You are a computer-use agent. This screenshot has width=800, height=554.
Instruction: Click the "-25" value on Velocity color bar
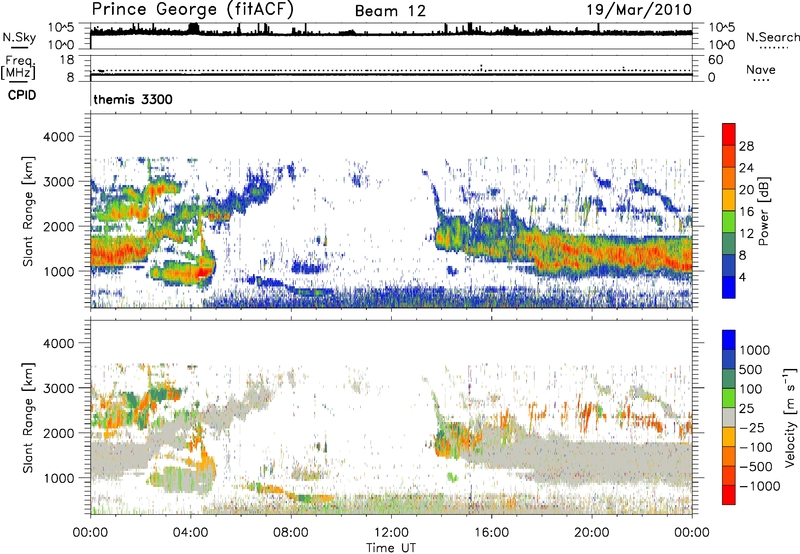pos(752,428)
